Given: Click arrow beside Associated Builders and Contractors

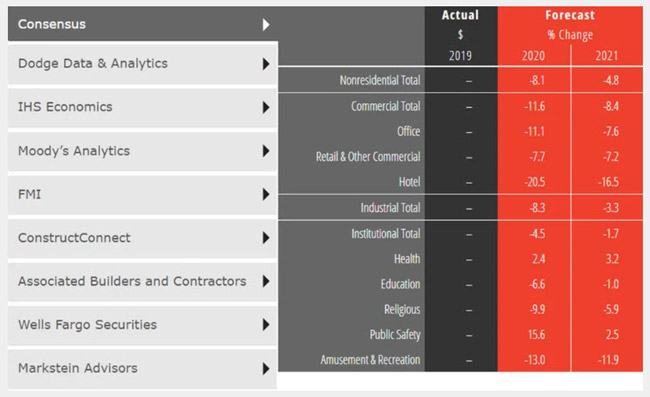Looking at the screenshot, I should click(266, 281).
